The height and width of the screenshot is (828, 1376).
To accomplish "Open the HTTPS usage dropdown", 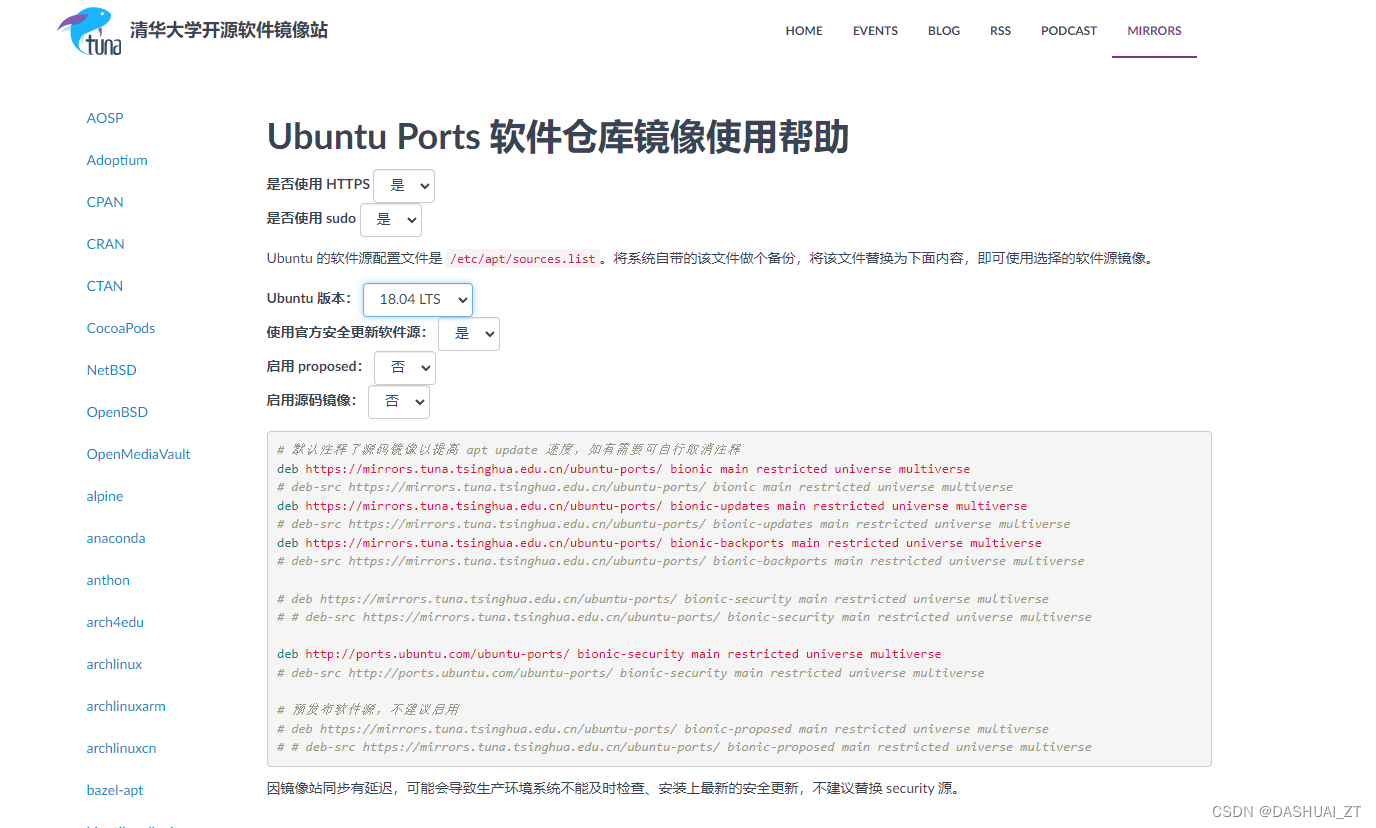I will tap(404, 186).
